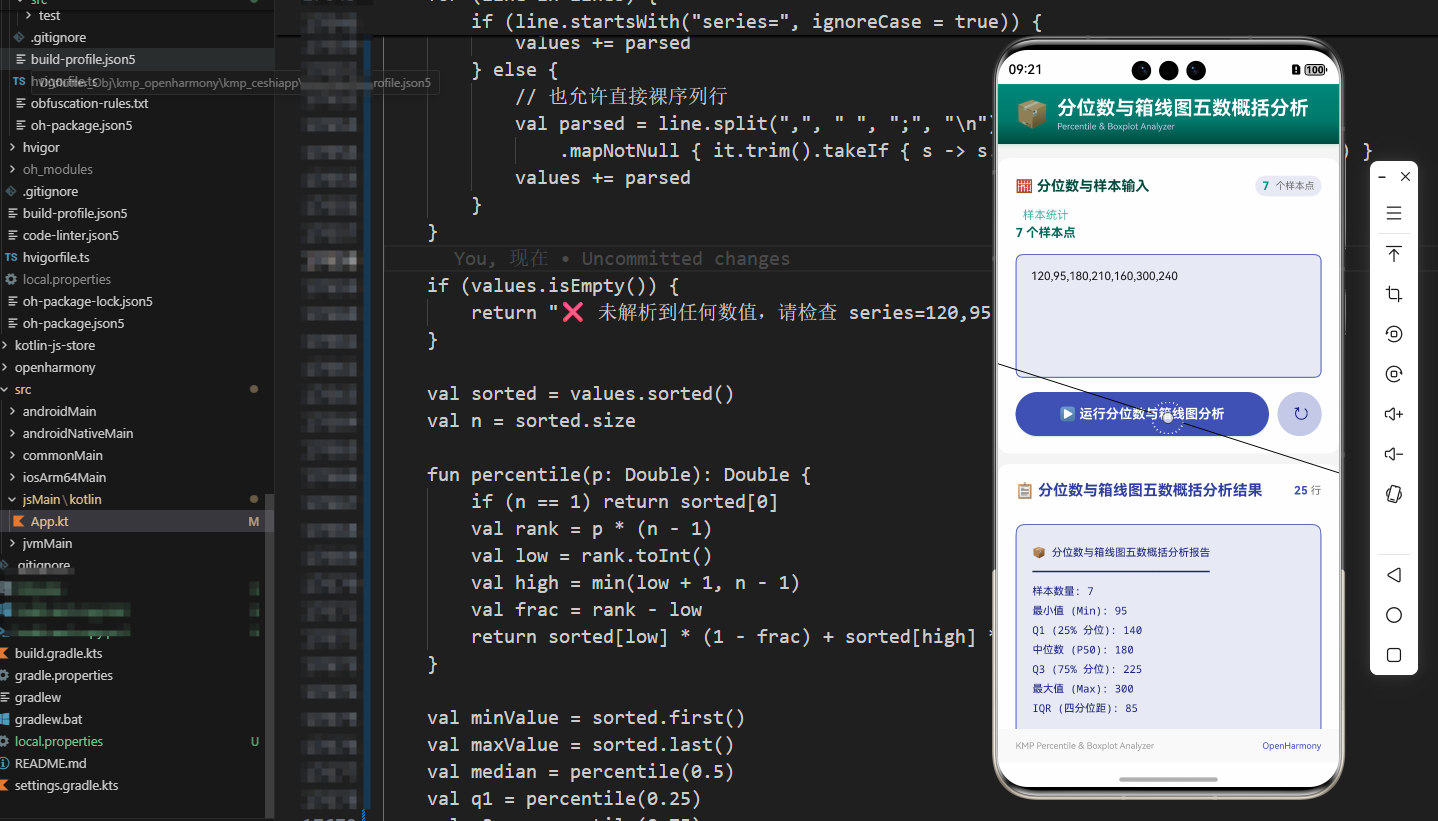Click the phone home indicator gesture bar
The image size is (1438, 821).
[x=1168, y=779]
